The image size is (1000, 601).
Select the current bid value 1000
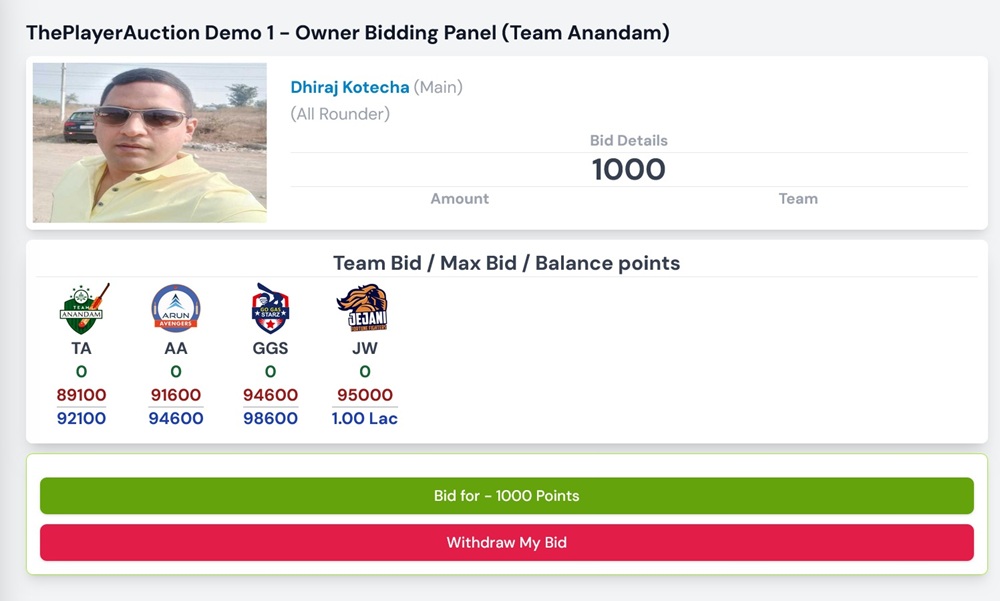coord(629,169)
